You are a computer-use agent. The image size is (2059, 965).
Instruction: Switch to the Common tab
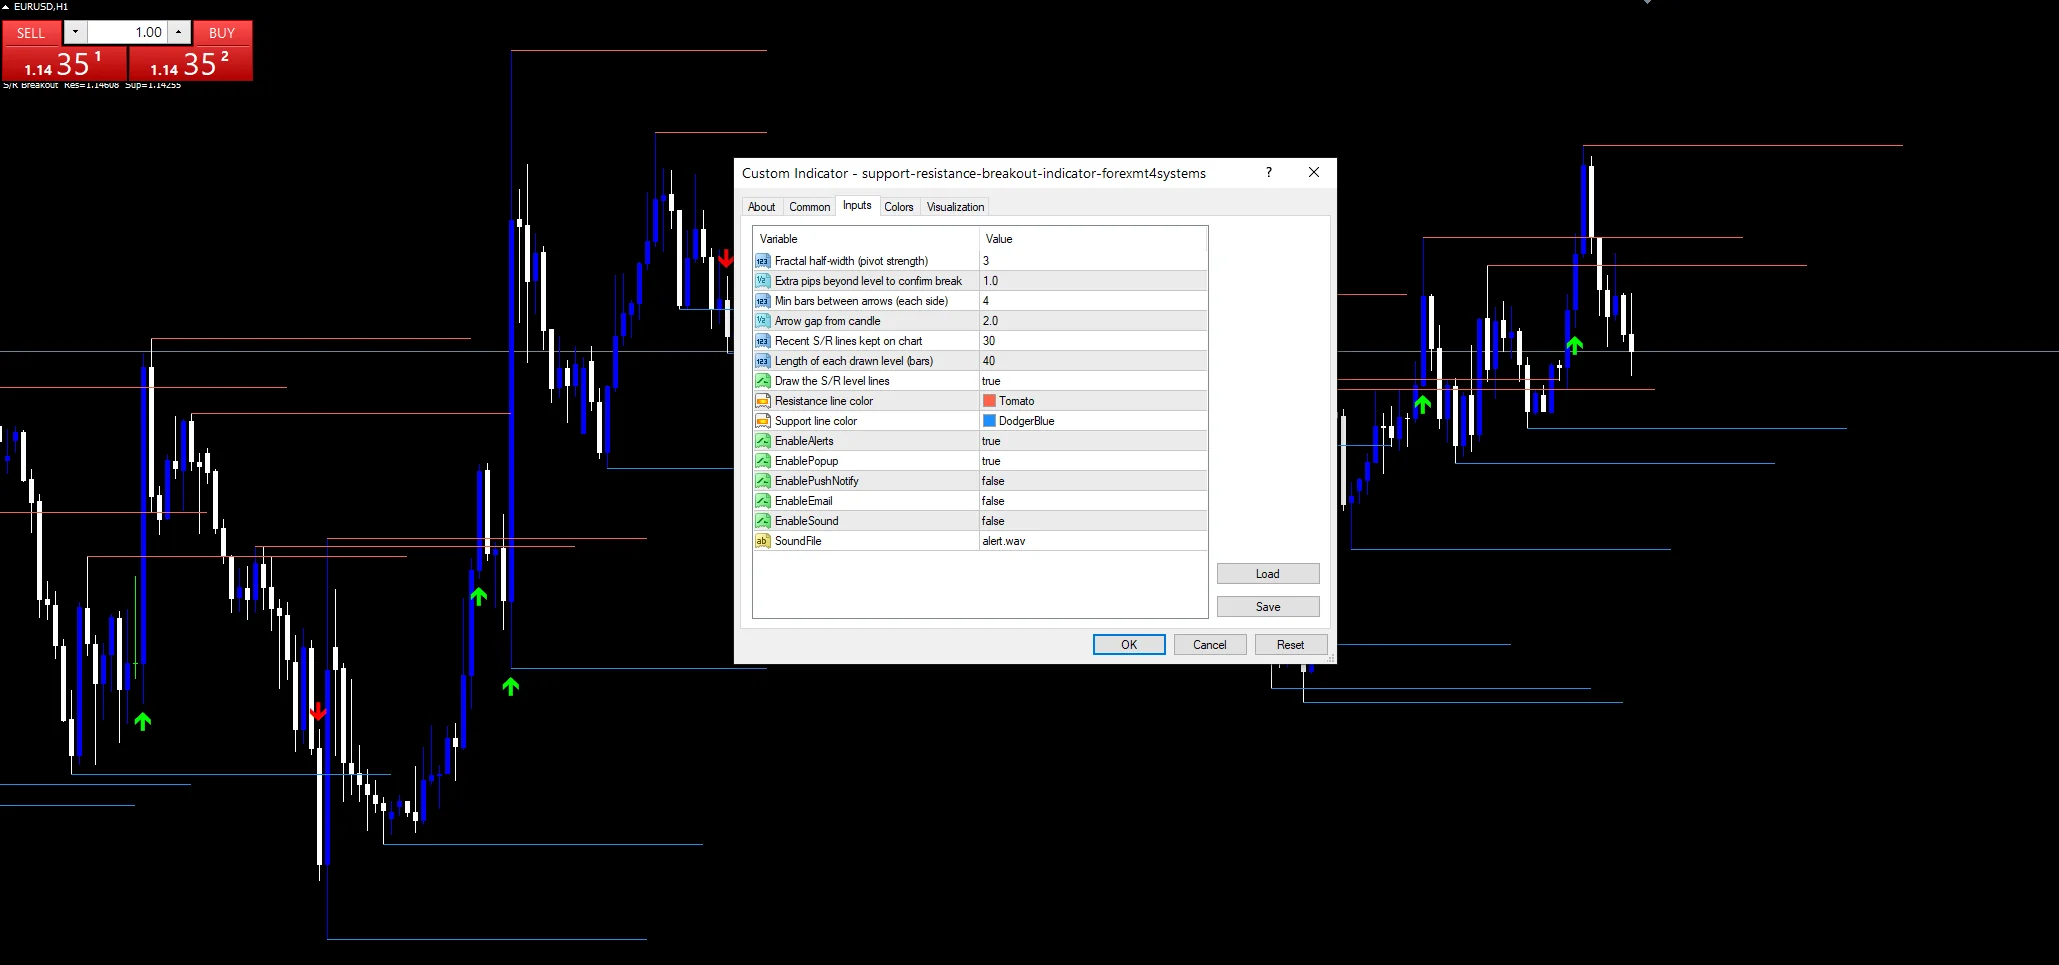coord(809,207)
